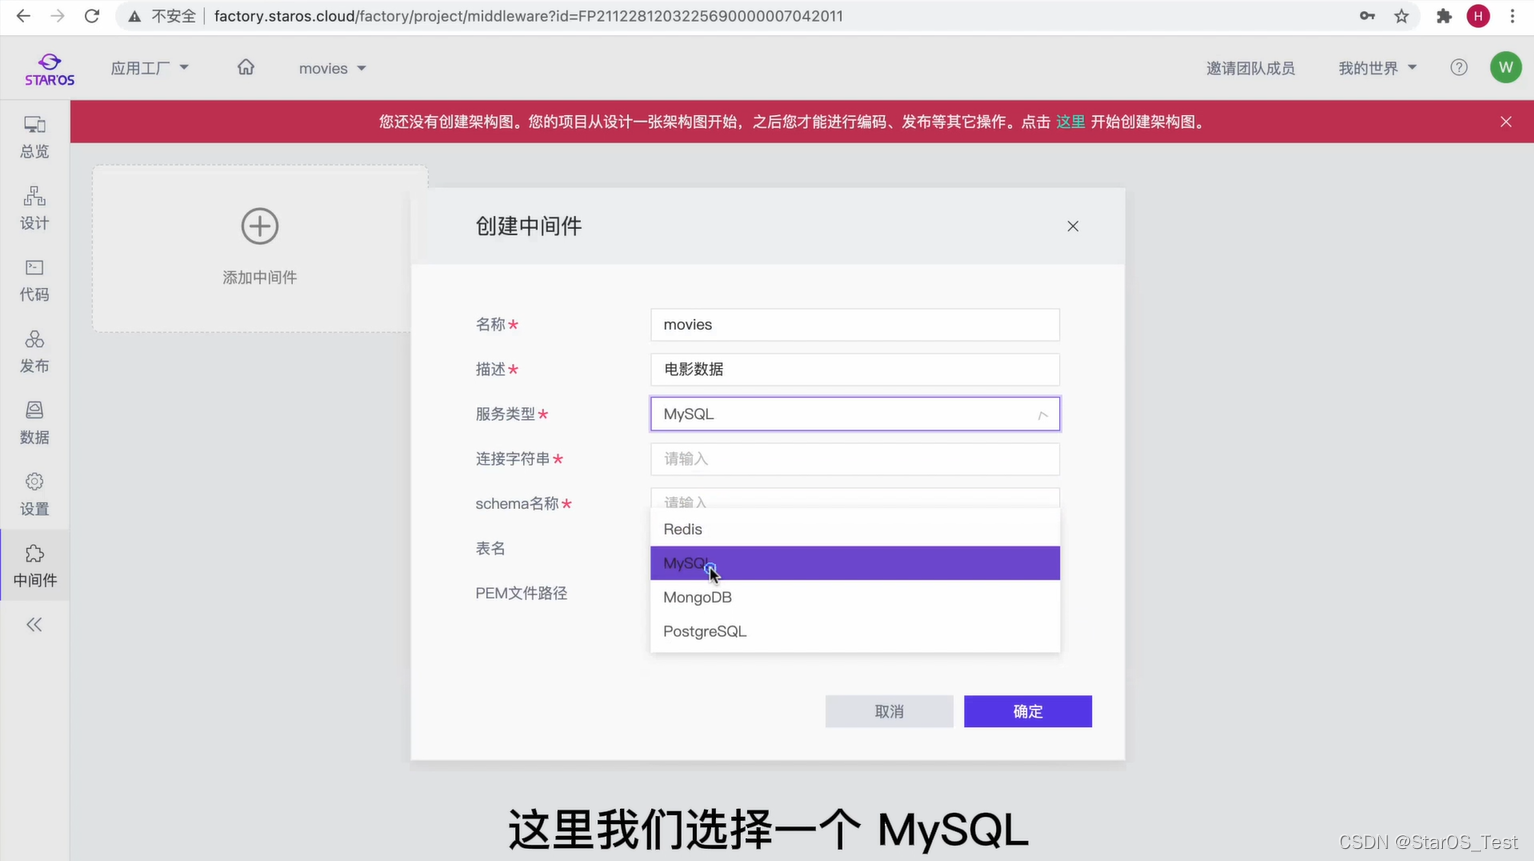
Task: Select 中间件 in the sidebar
Action: pyautogui.click(x=34, y=566)
